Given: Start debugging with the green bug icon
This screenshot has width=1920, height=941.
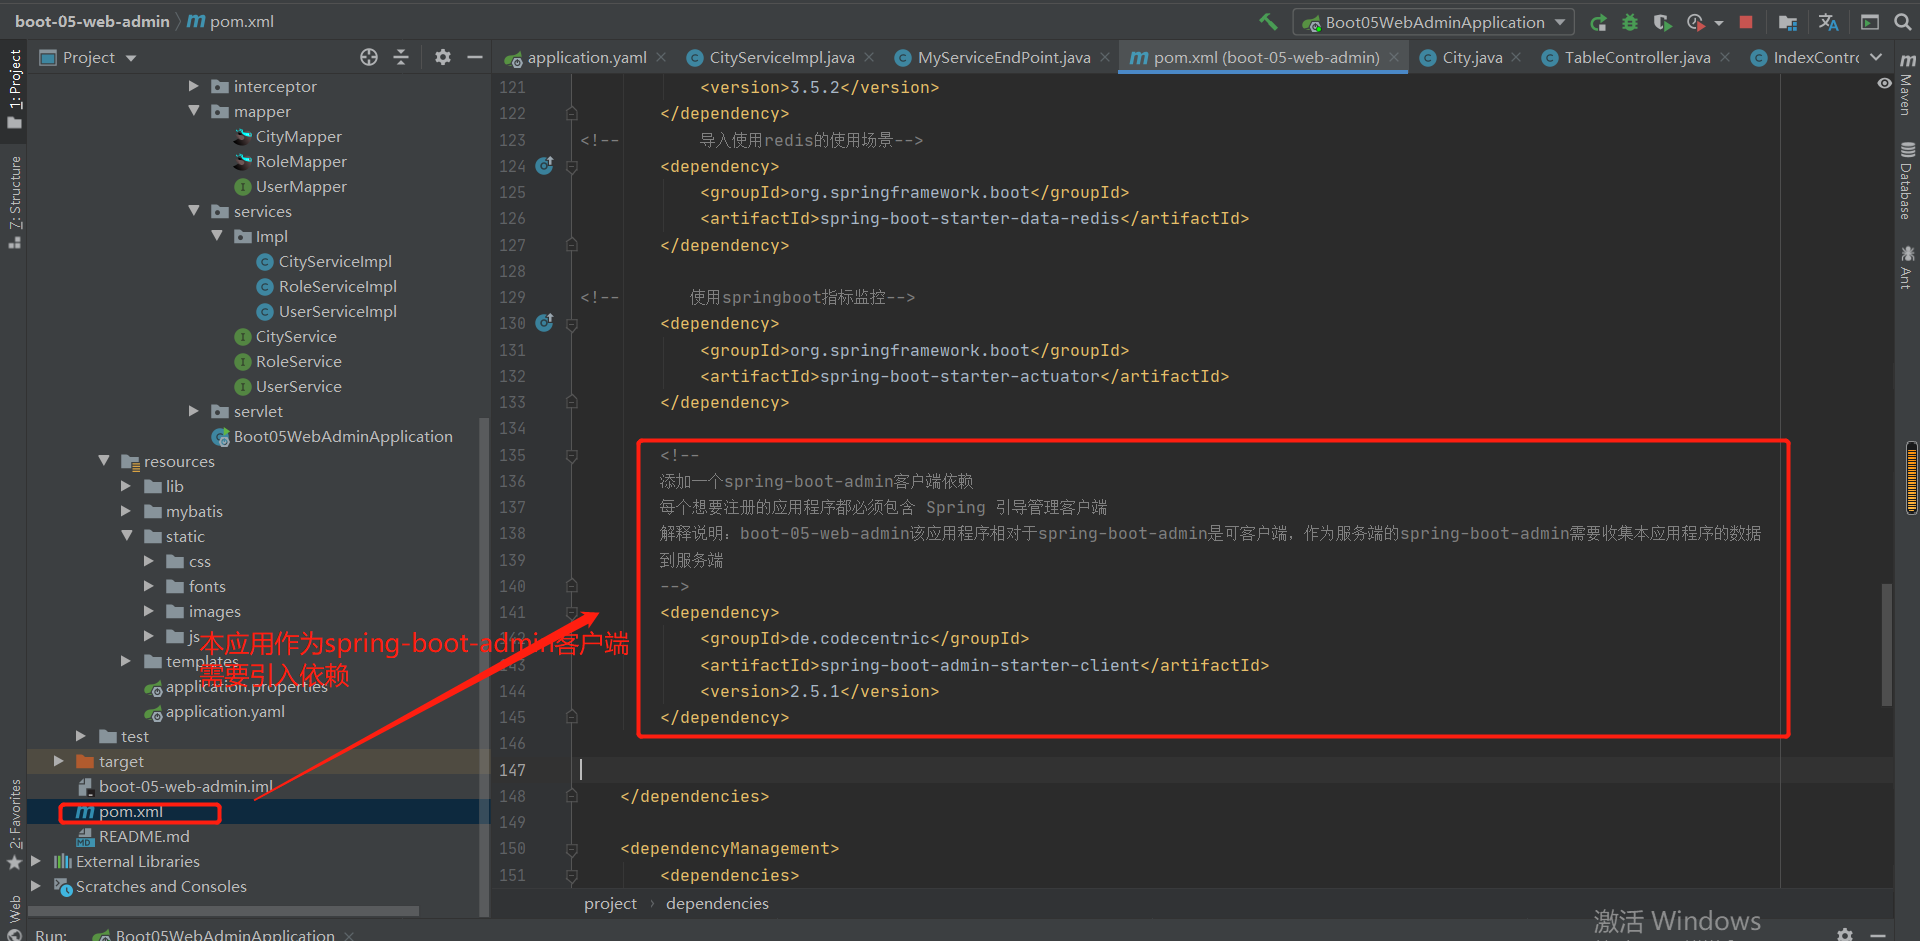Looking at the screenshot, I should tap(1630, 22).
